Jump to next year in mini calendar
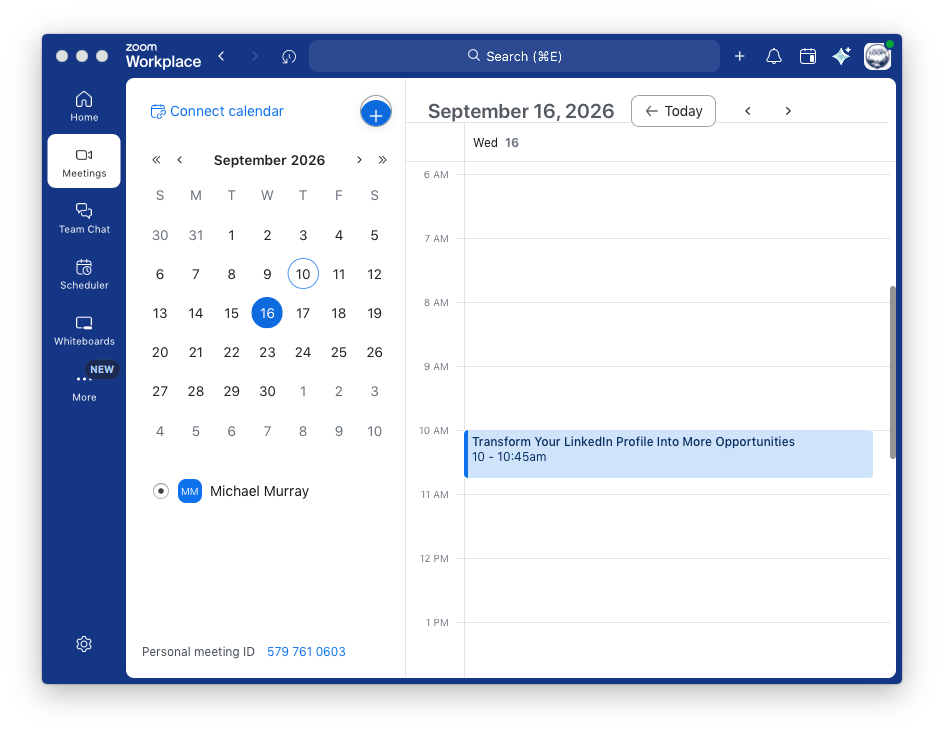The width and height of the screenshot is (944, 734). coord(382,160)
